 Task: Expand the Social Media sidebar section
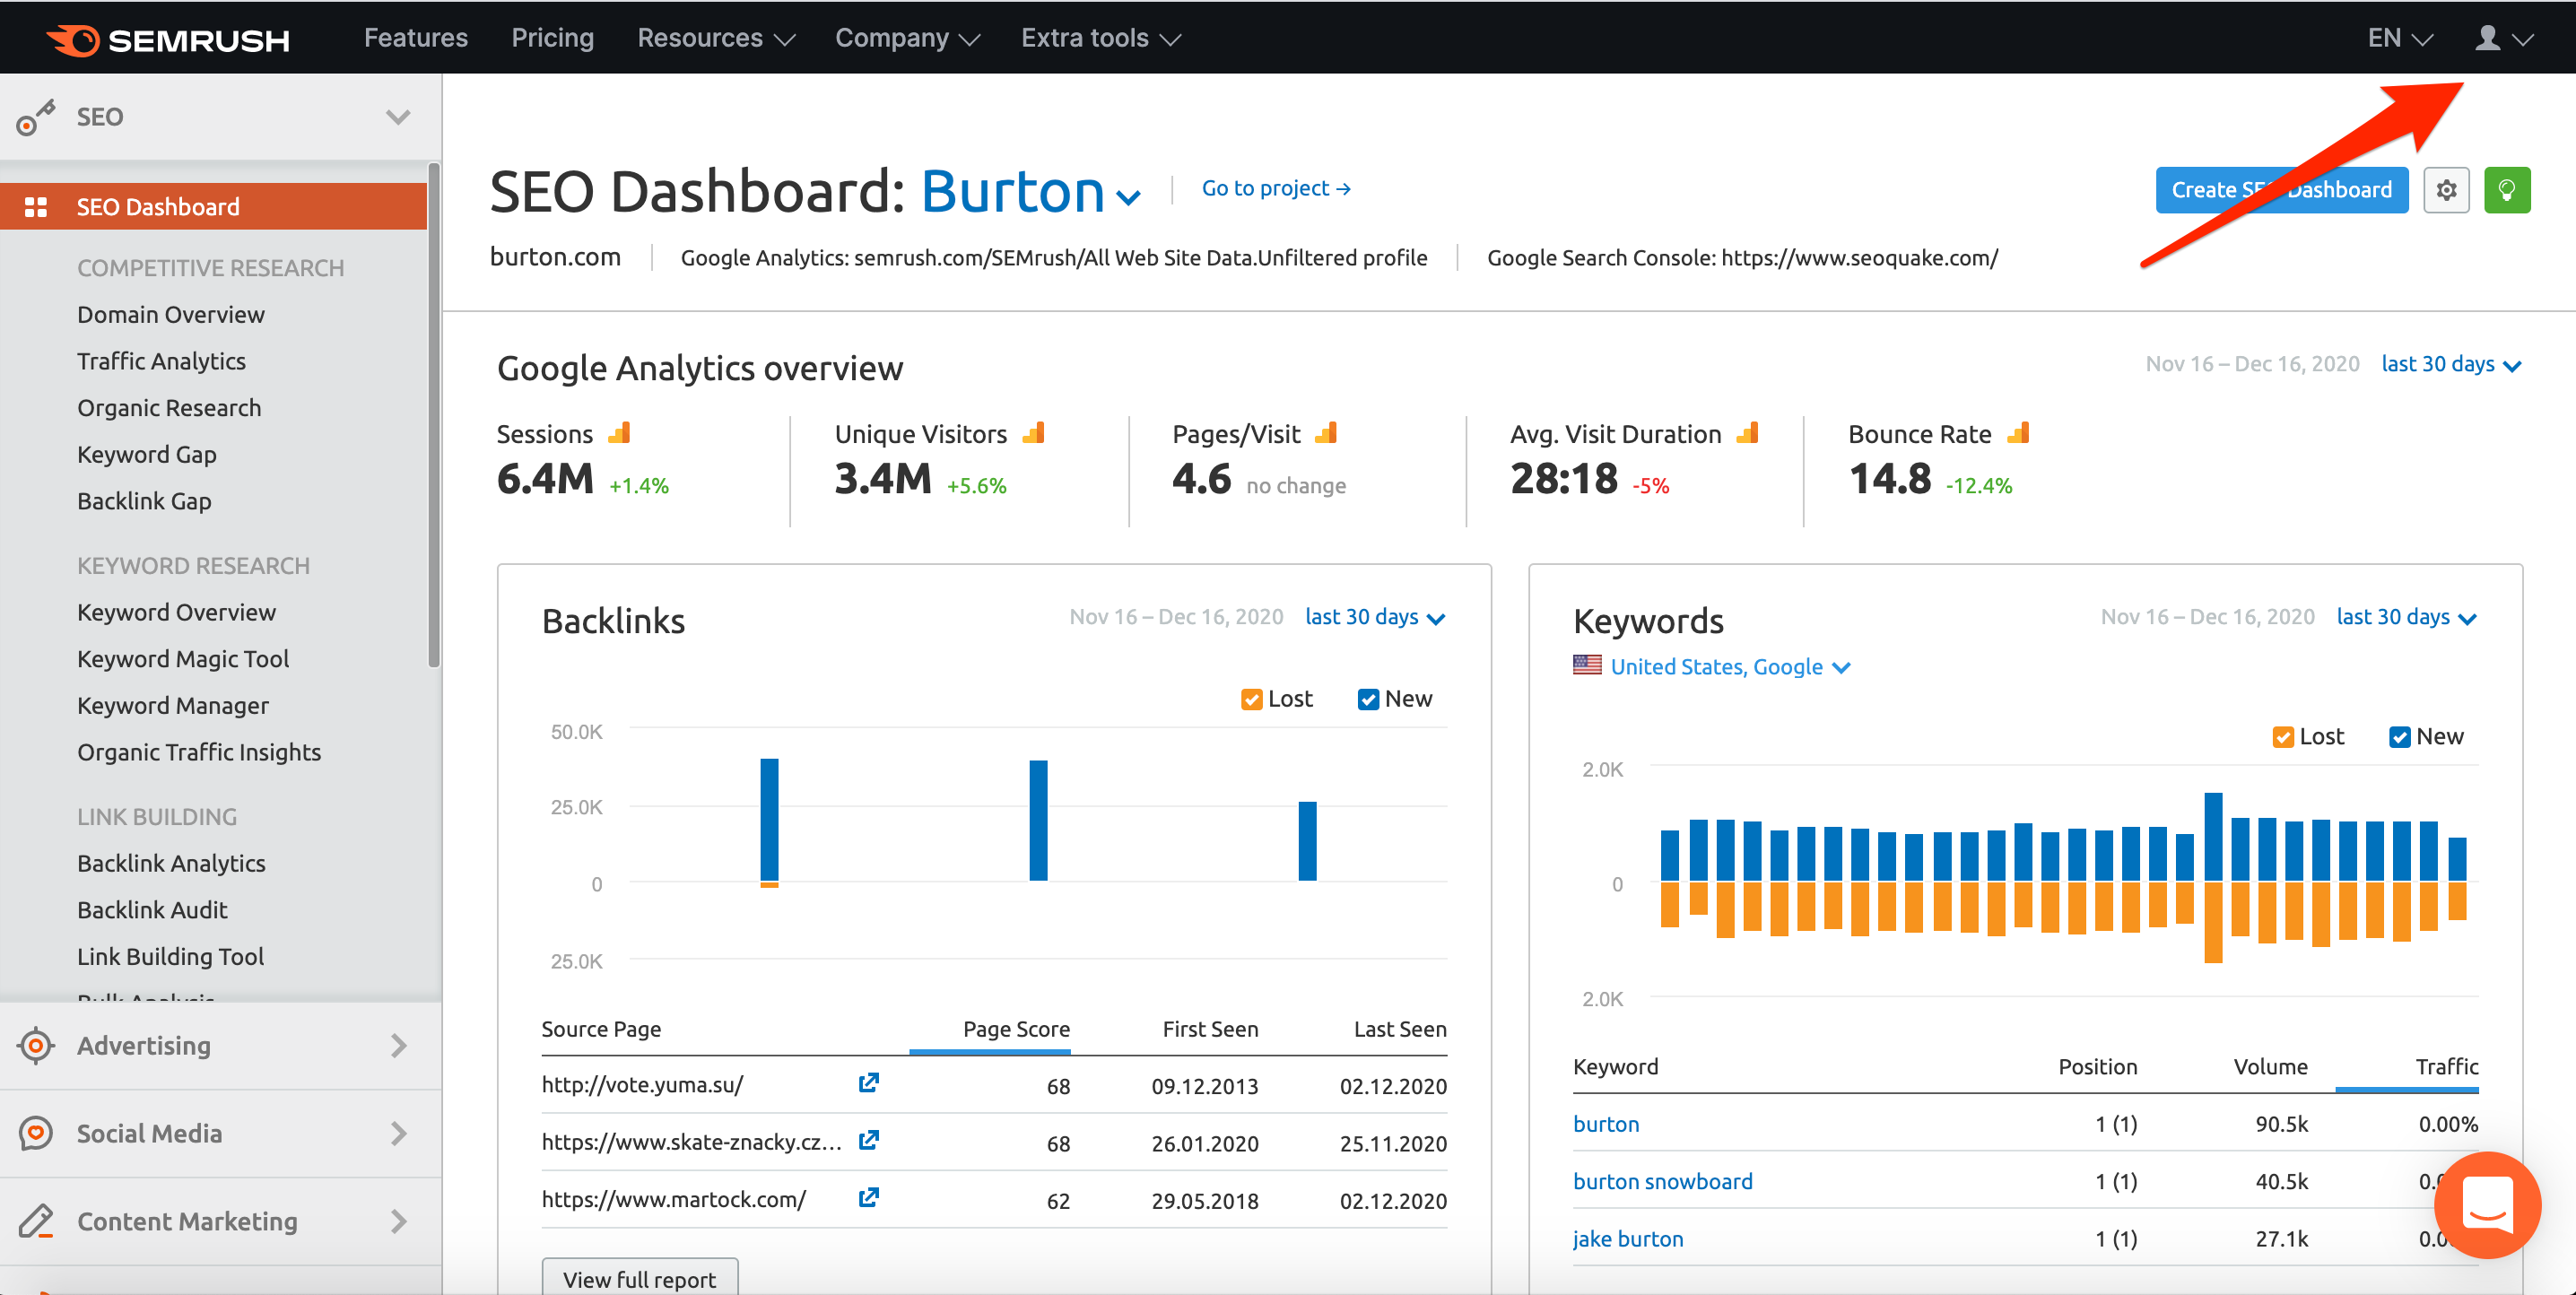pos(398,1133)
